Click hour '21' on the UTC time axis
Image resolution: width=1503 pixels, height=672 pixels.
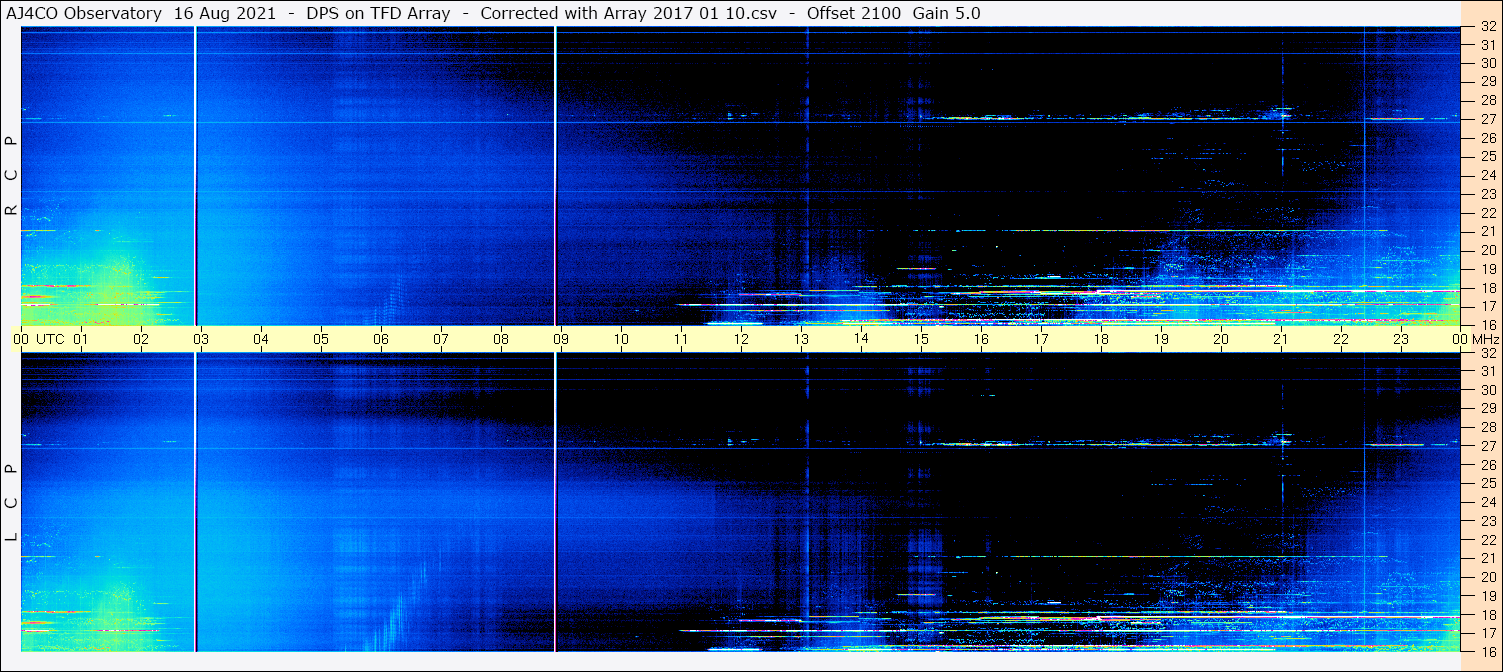point(1281,339)
